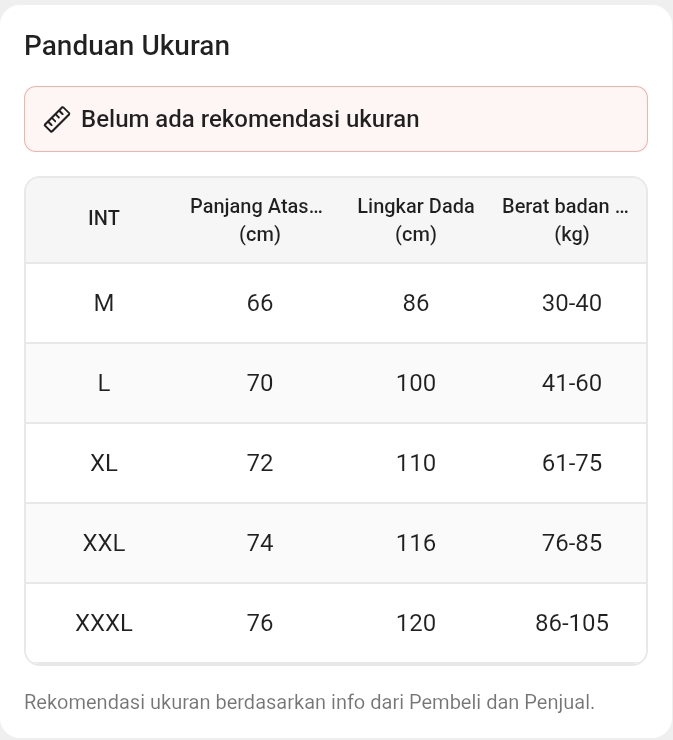
Task: Choose the size L row label
Action: tap(104, 383)
